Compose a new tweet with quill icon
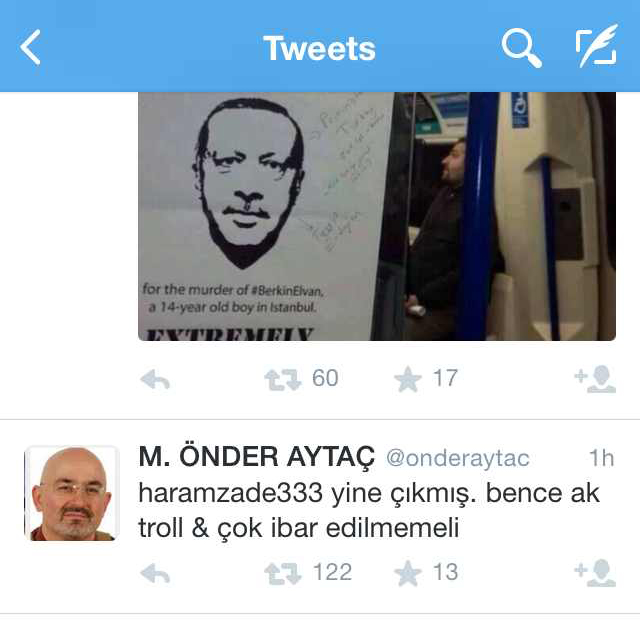Viewport: 640px width, 620px height. [x=597, y=46]
